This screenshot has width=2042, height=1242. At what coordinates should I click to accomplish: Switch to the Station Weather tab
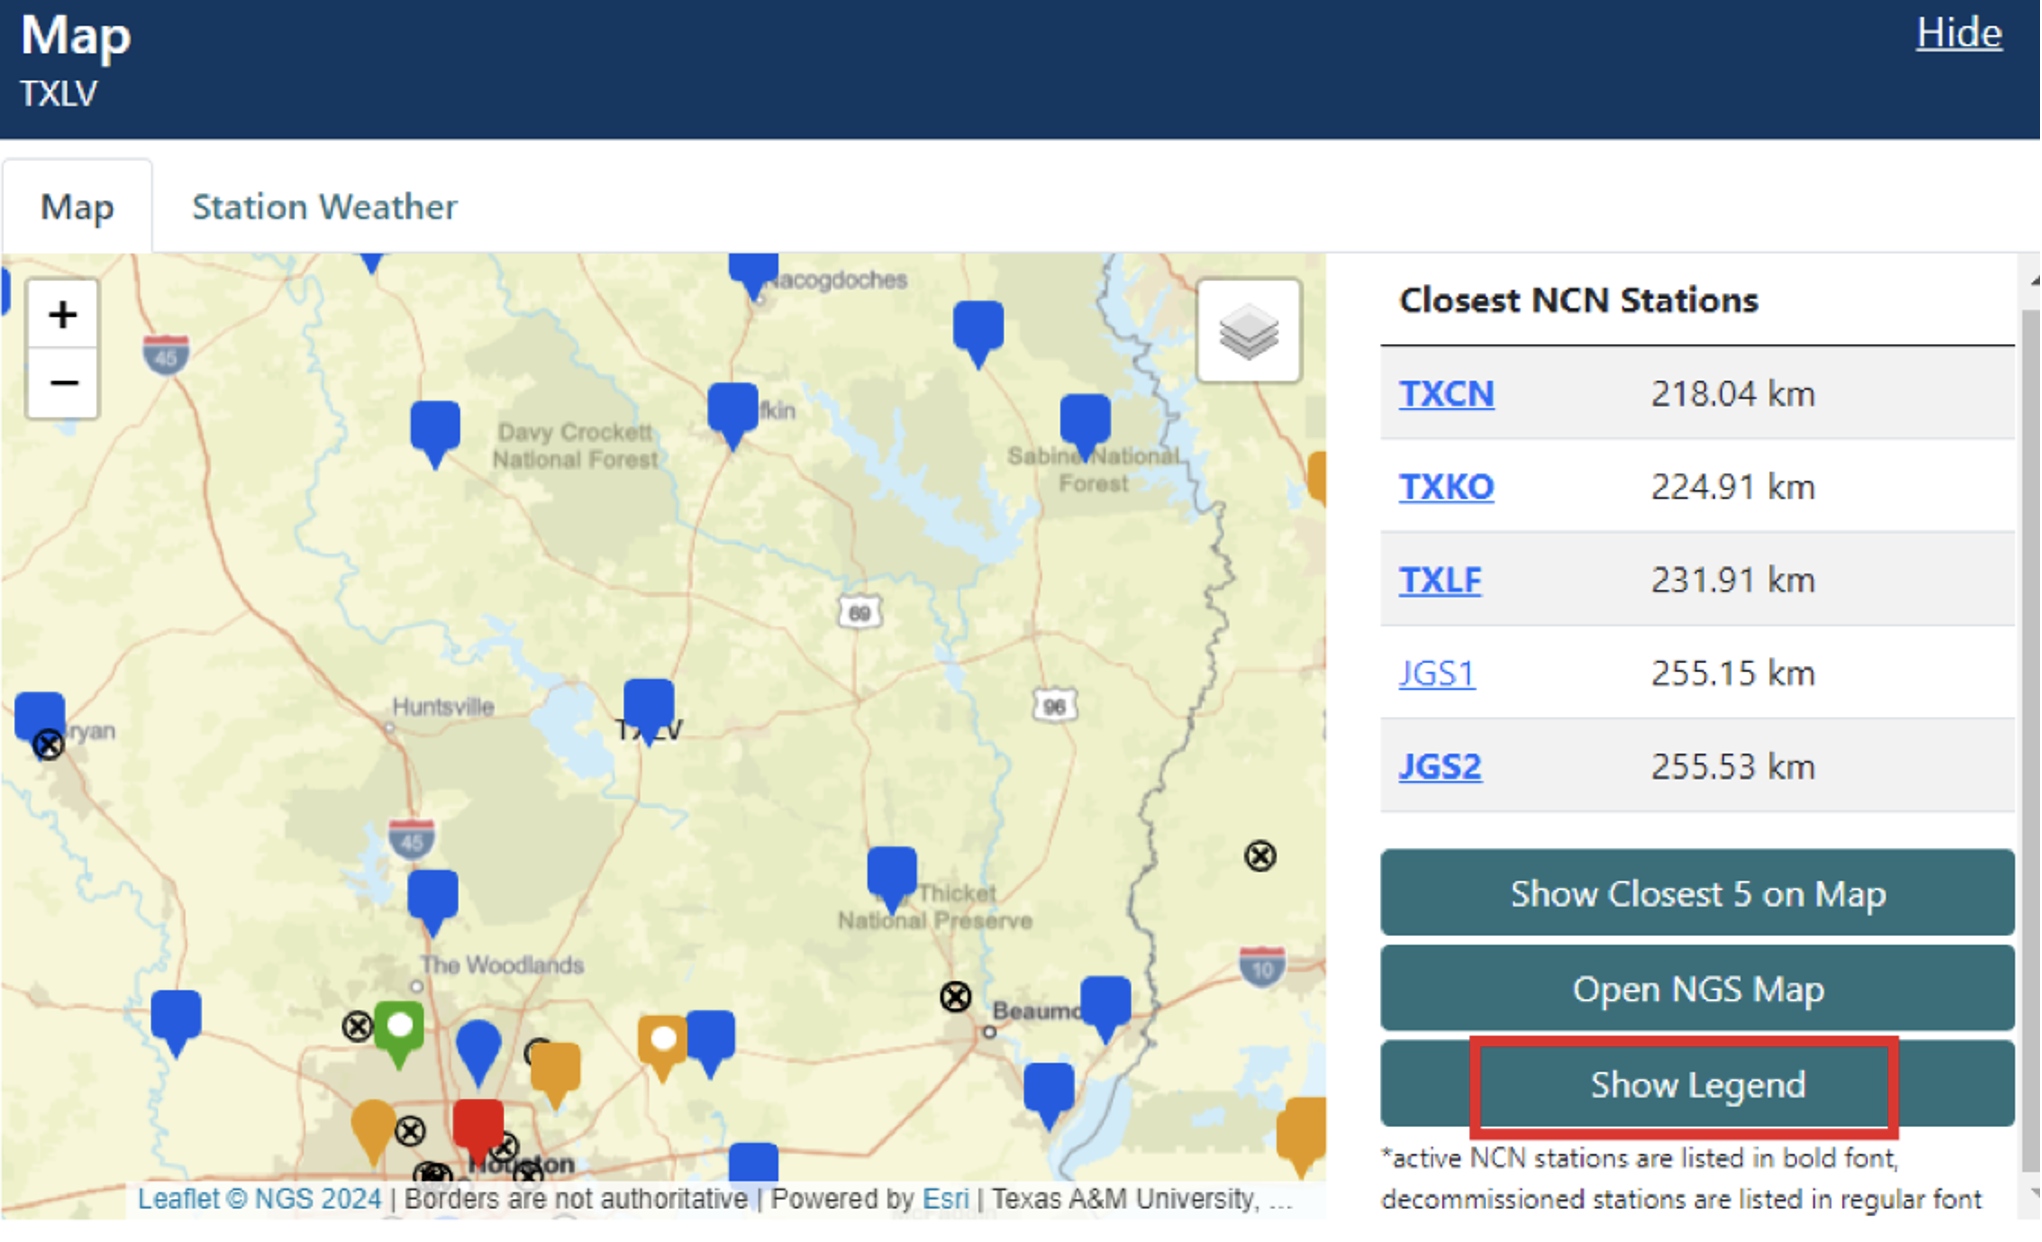324,207
